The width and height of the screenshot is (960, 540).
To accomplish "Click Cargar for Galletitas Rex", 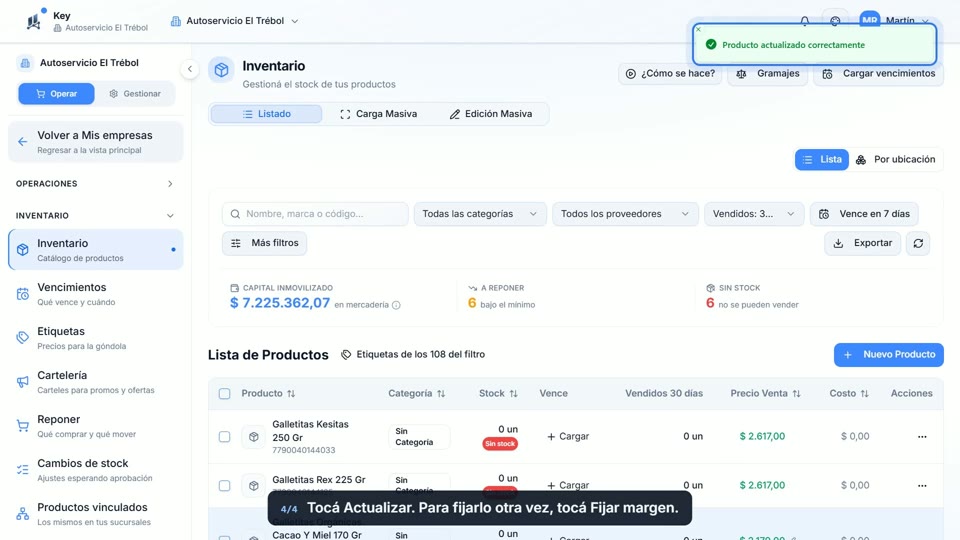I will [x=568, y=486].
